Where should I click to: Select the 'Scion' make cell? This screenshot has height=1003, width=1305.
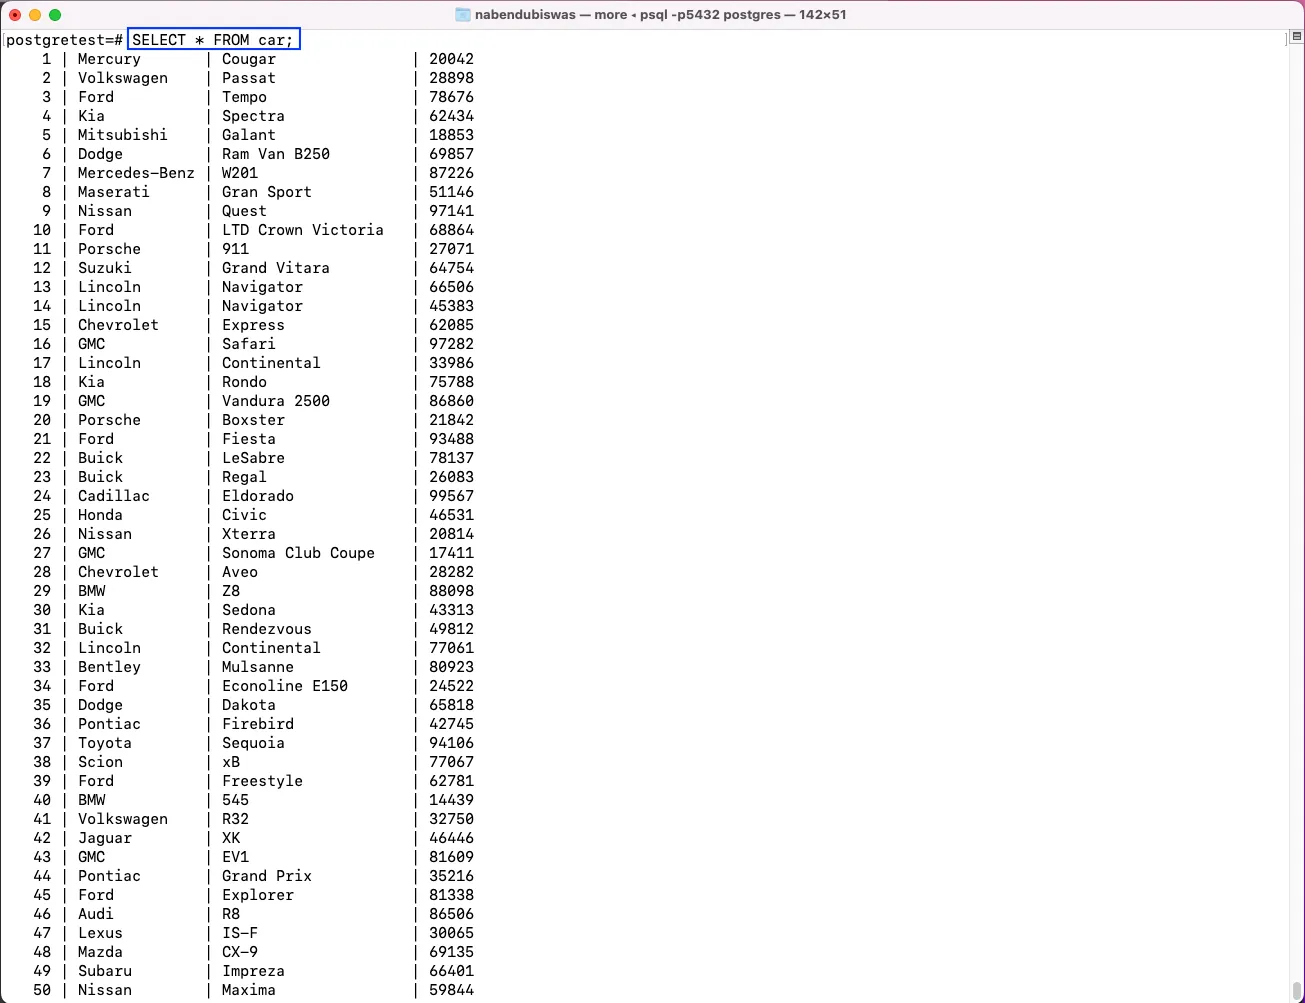coord(100,762)
